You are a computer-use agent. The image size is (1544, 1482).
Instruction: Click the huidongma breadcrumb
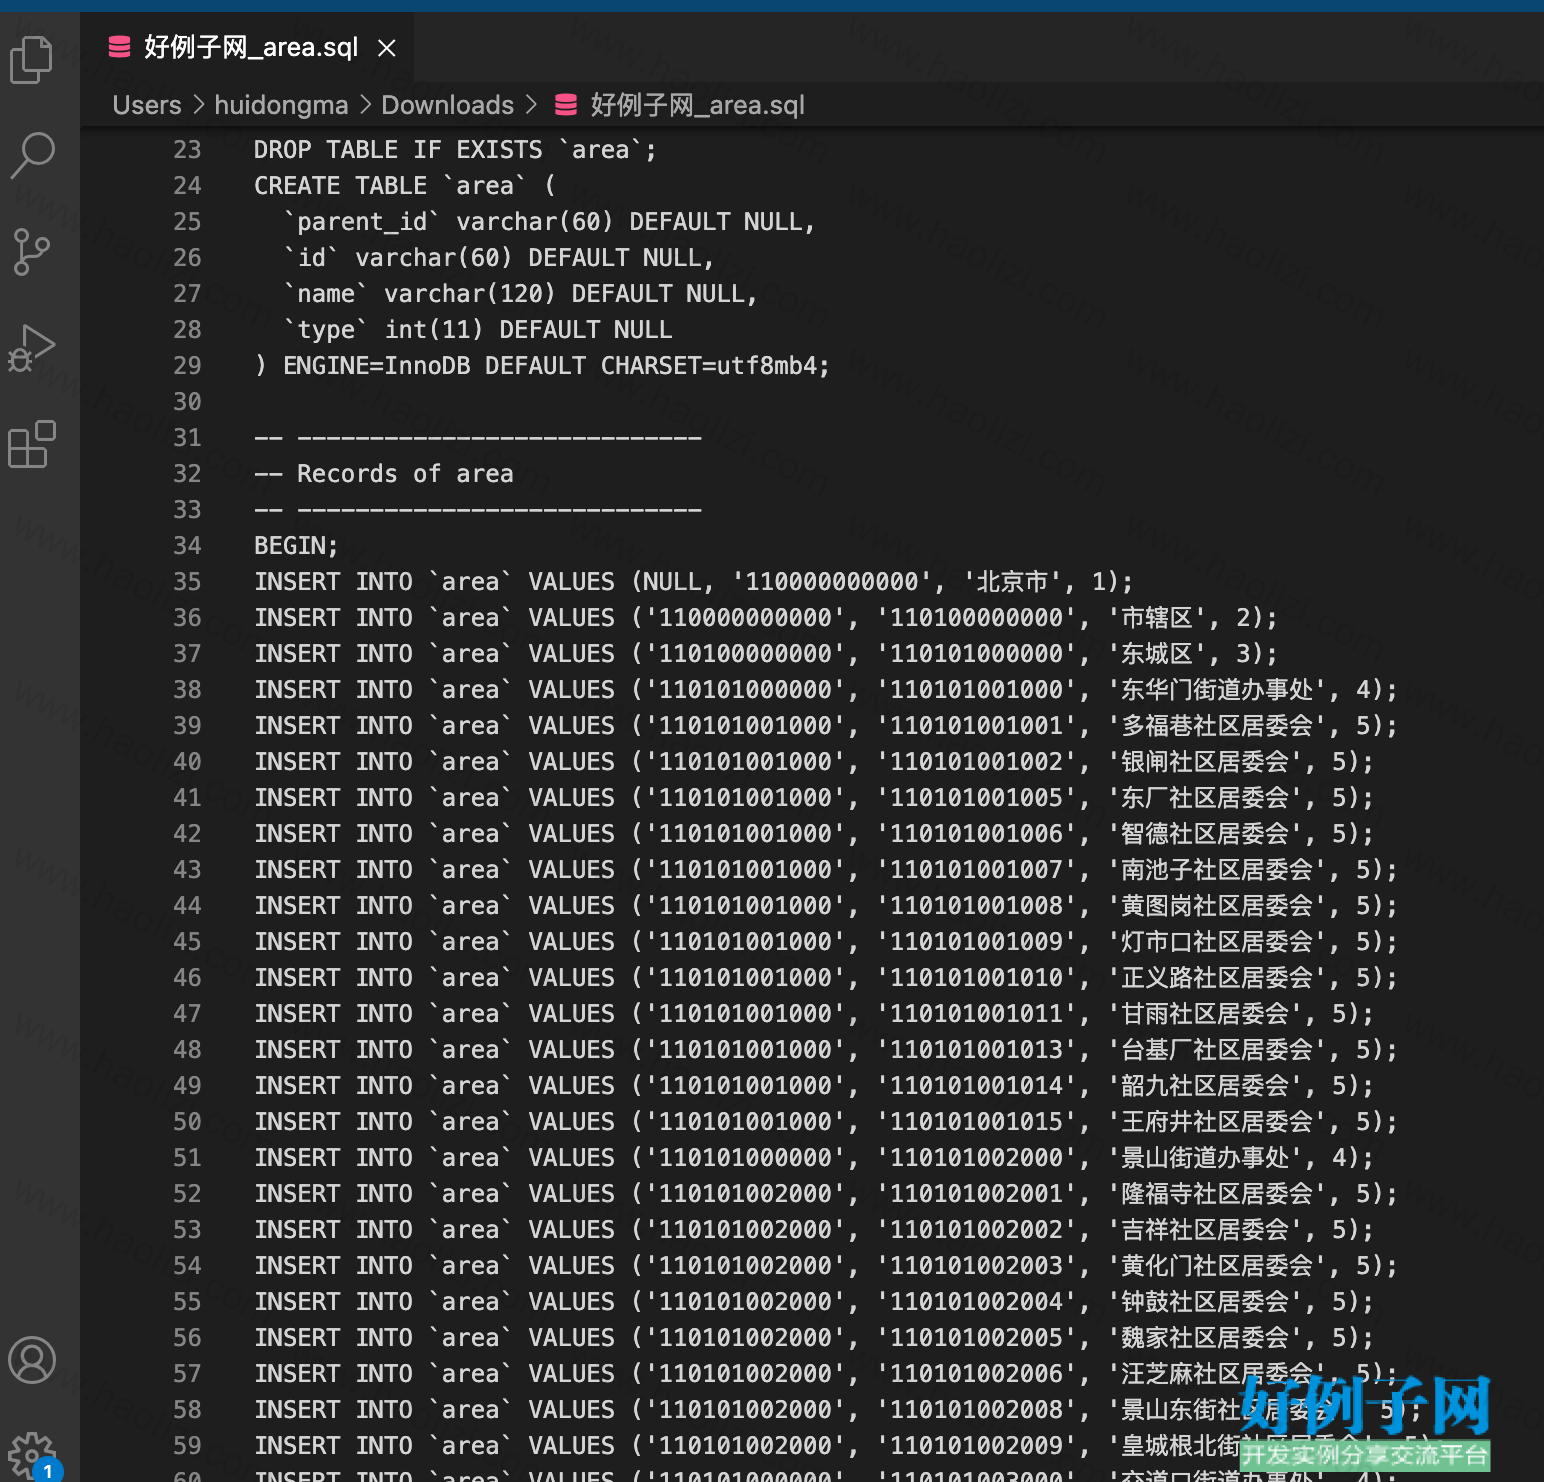coord(281,105)
